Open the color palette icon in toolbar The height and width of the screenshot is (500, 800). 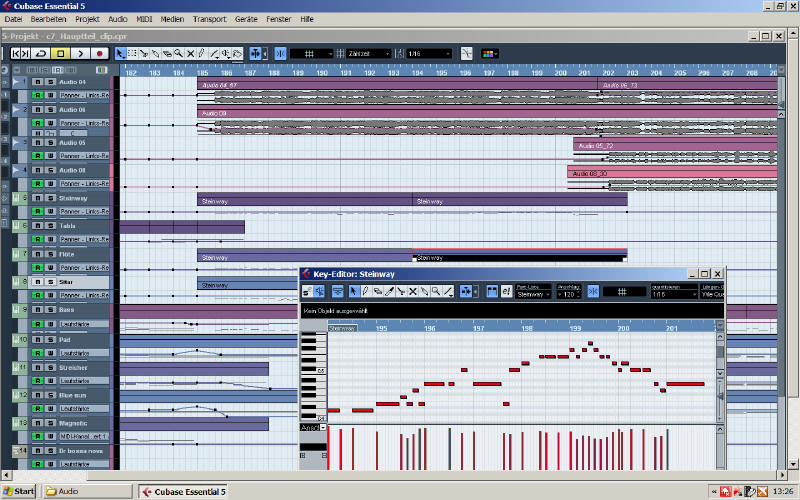pos(490,53)
